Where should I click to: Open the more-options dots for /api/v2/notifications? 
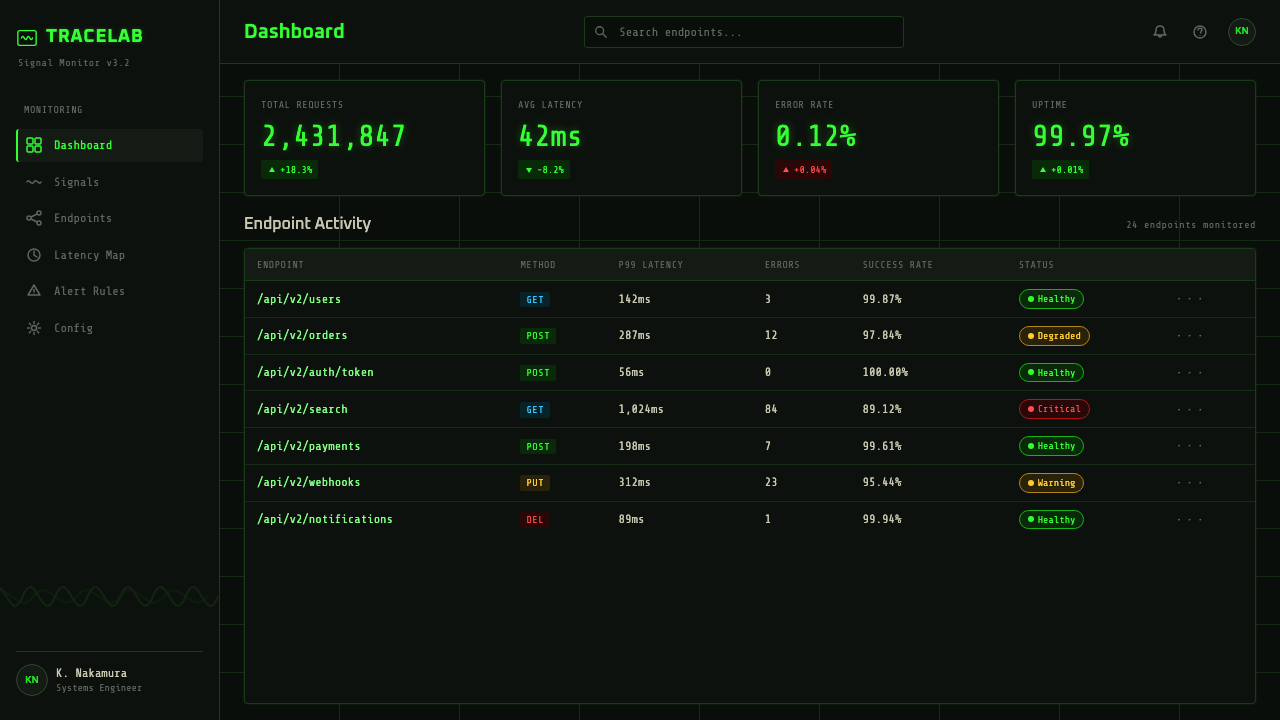(1189, 519)
